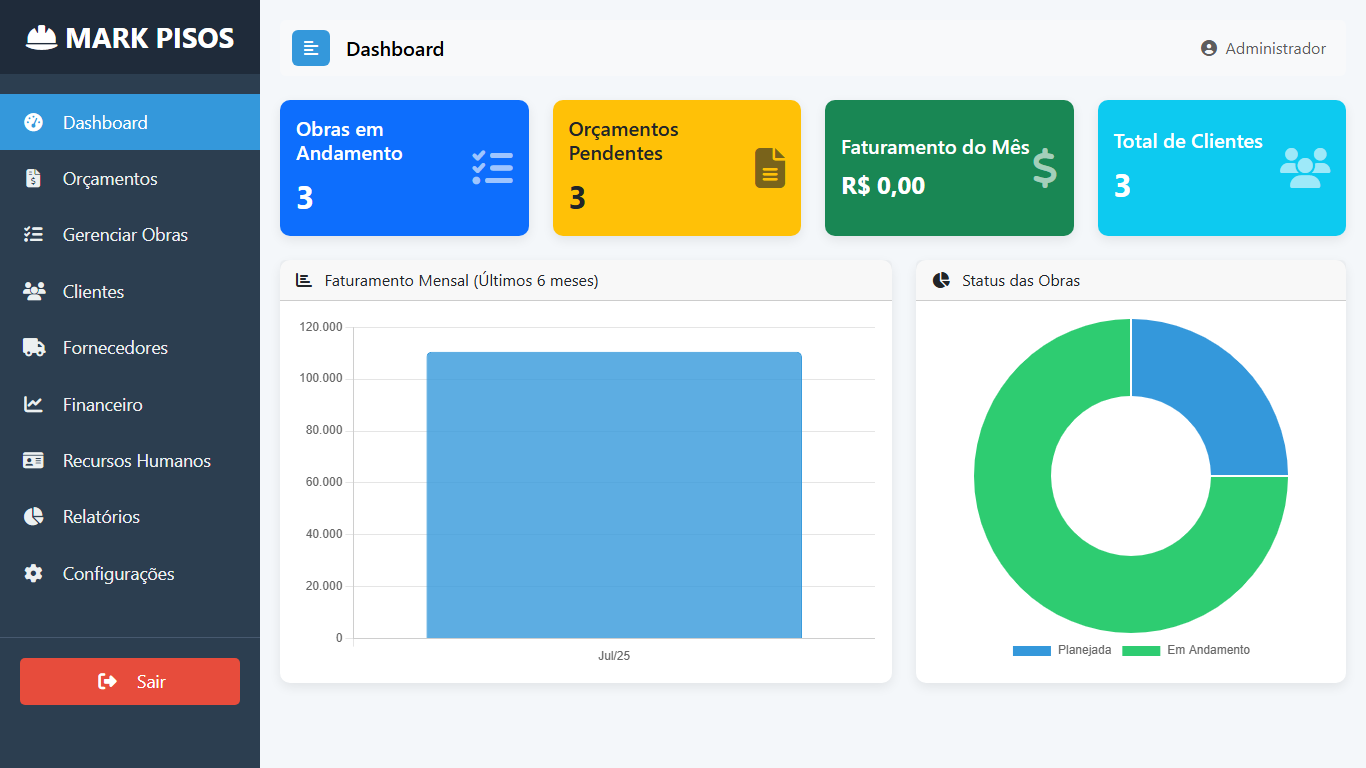Click the MARK PISOS brand title
The height and width of the screenshot is (768, 1366).
tap(150, 38)
